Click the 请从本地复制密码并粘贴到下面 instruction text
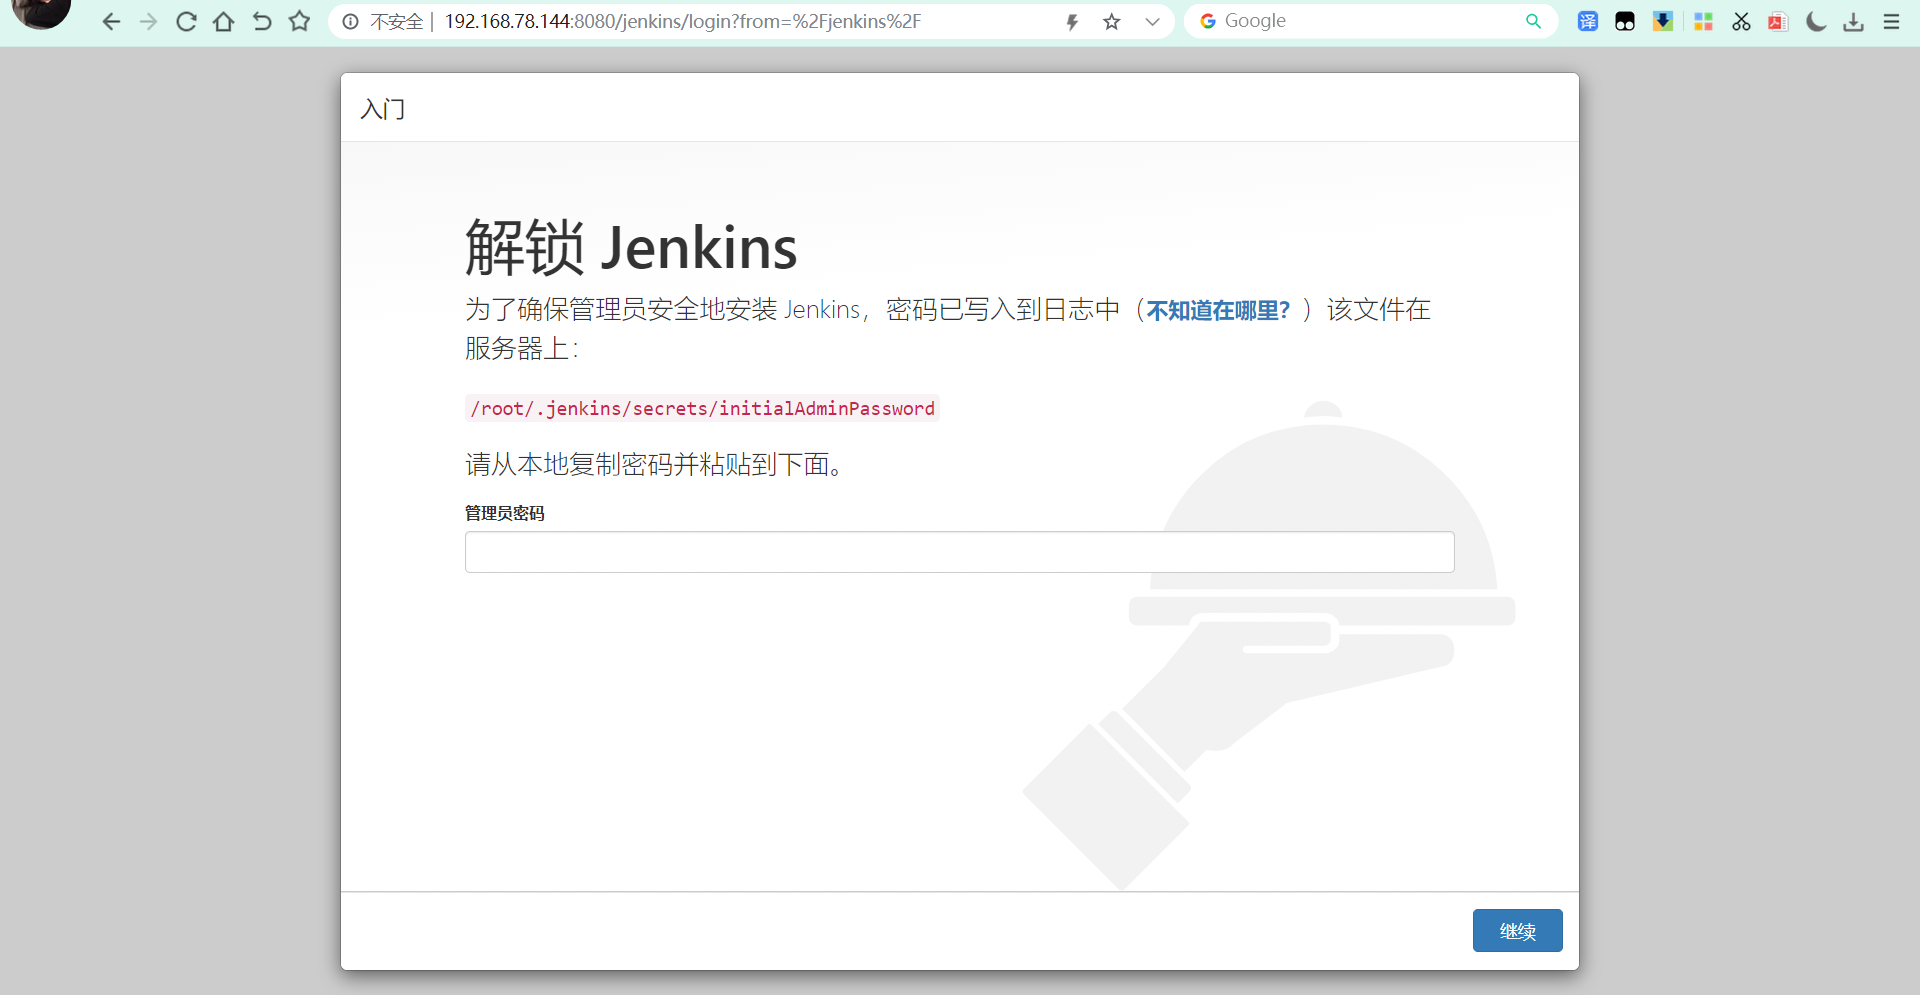Image resolution: width=1920 pixels, height=995 pixels. (655, 464)
